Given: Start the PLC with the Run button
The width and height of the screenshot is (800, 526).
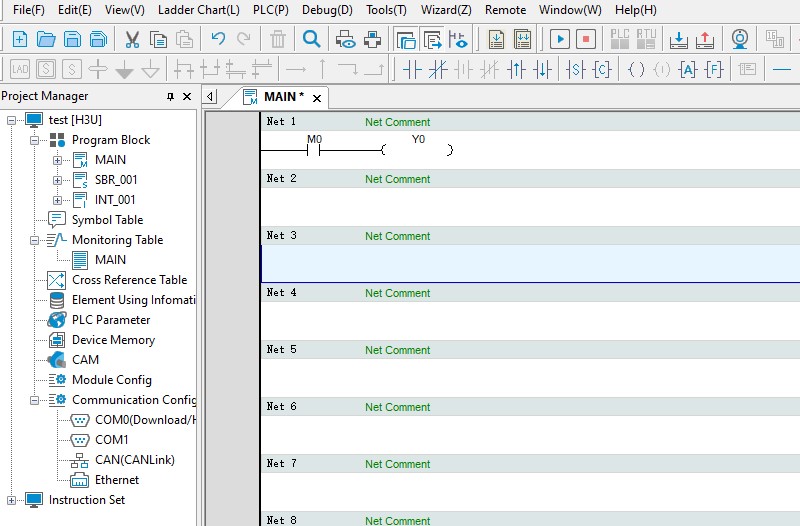Looking at the screenshot, I should tap(560, 39).
